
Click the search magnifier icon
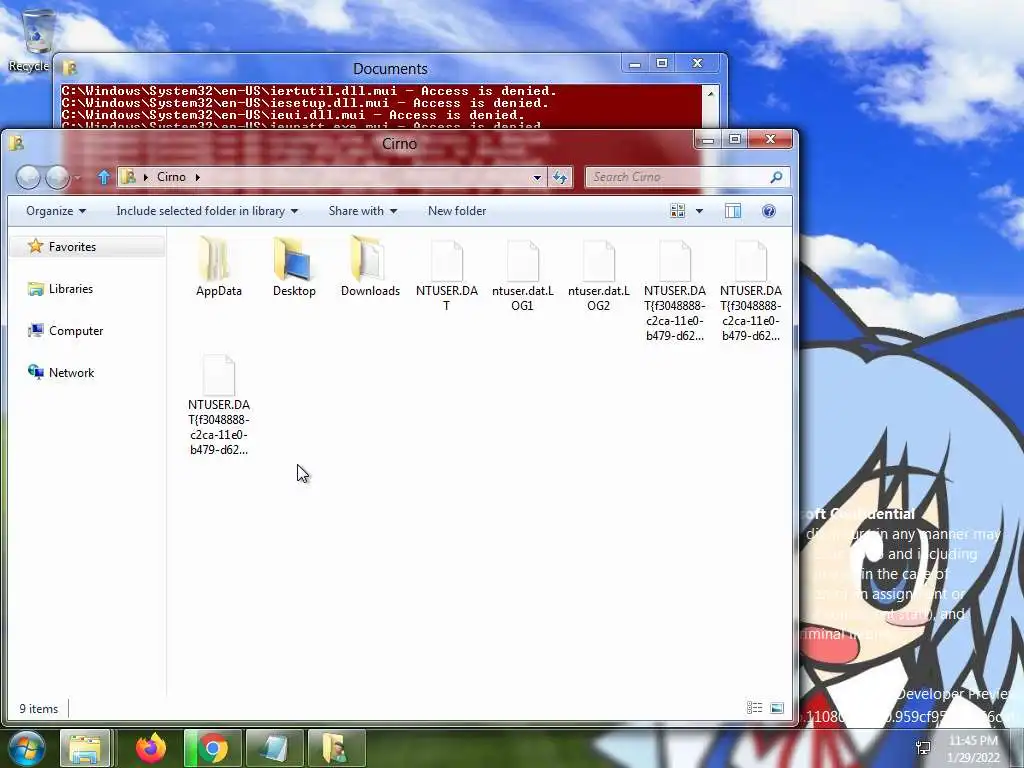[776, 177]
